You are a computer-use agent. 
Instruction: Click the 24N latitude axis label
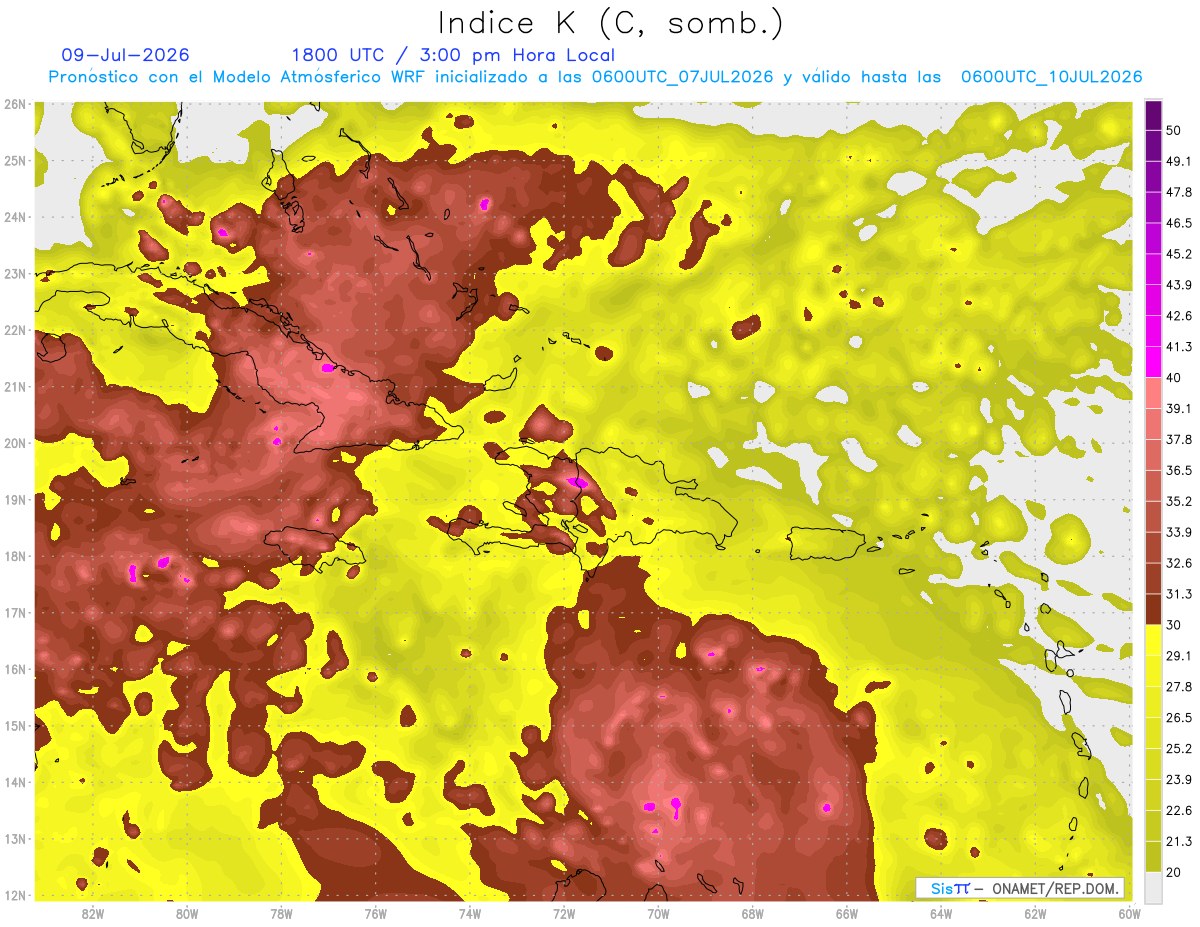[x=14, y=217]
